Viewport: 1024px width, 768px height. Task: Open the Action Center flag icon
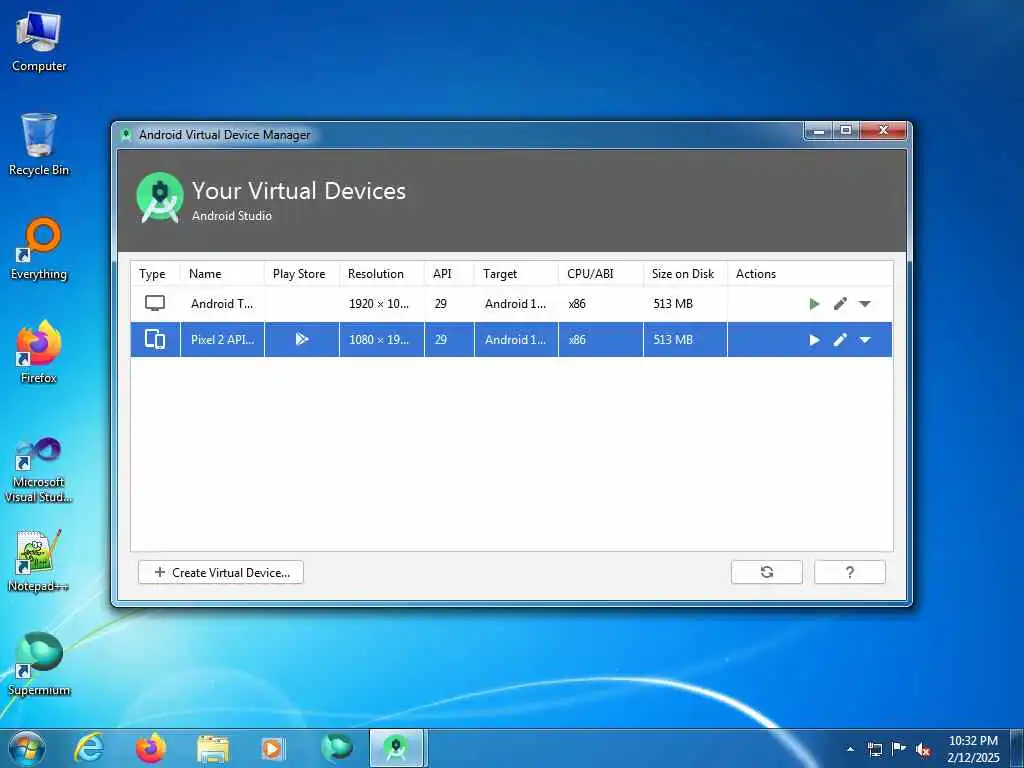click(899, 749)
